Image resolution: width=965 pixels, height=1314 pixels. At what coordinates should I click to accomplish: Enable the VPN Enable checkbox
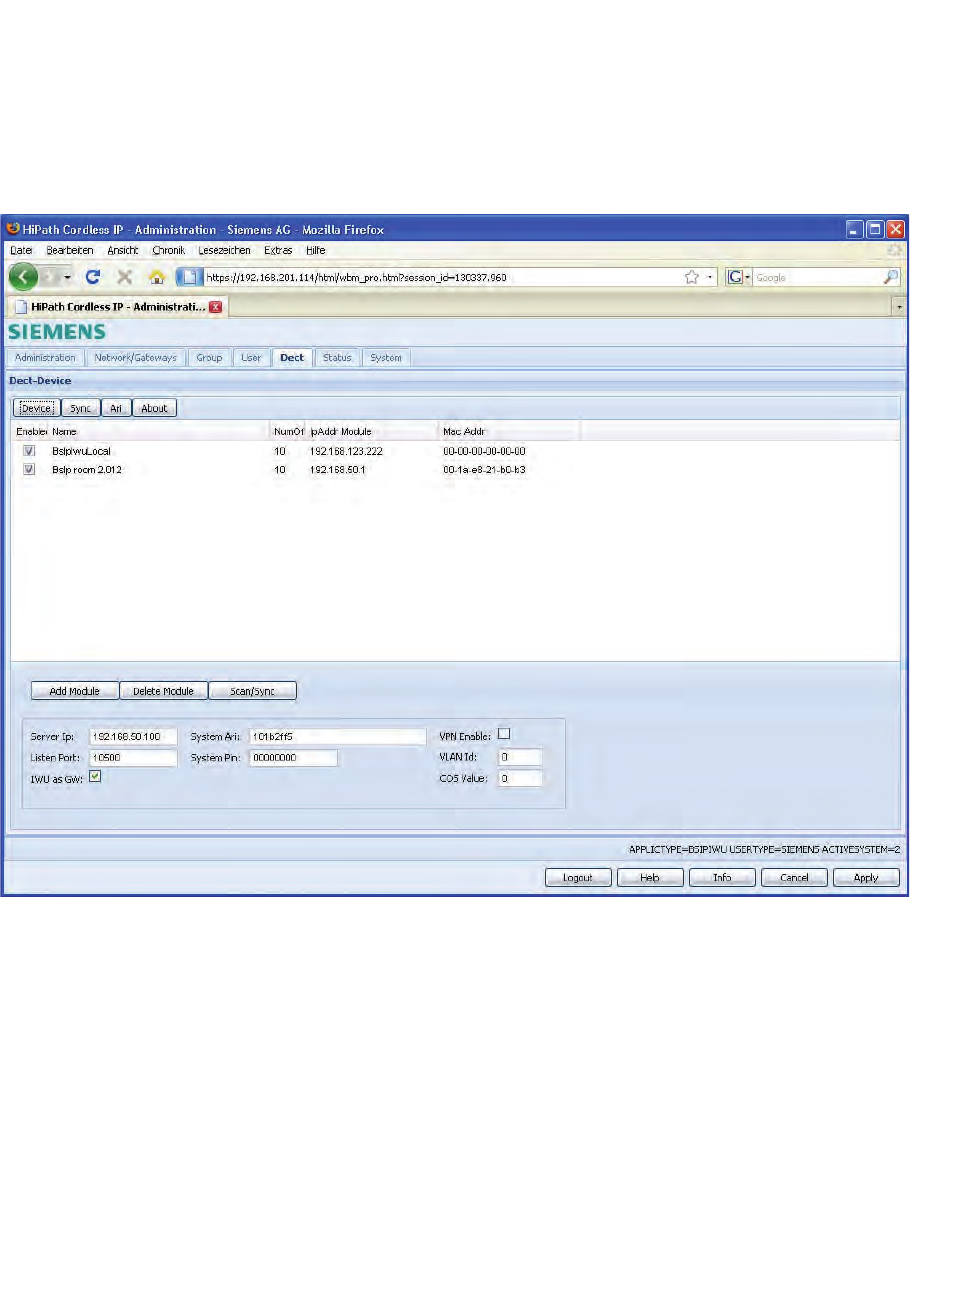point(504,734)
